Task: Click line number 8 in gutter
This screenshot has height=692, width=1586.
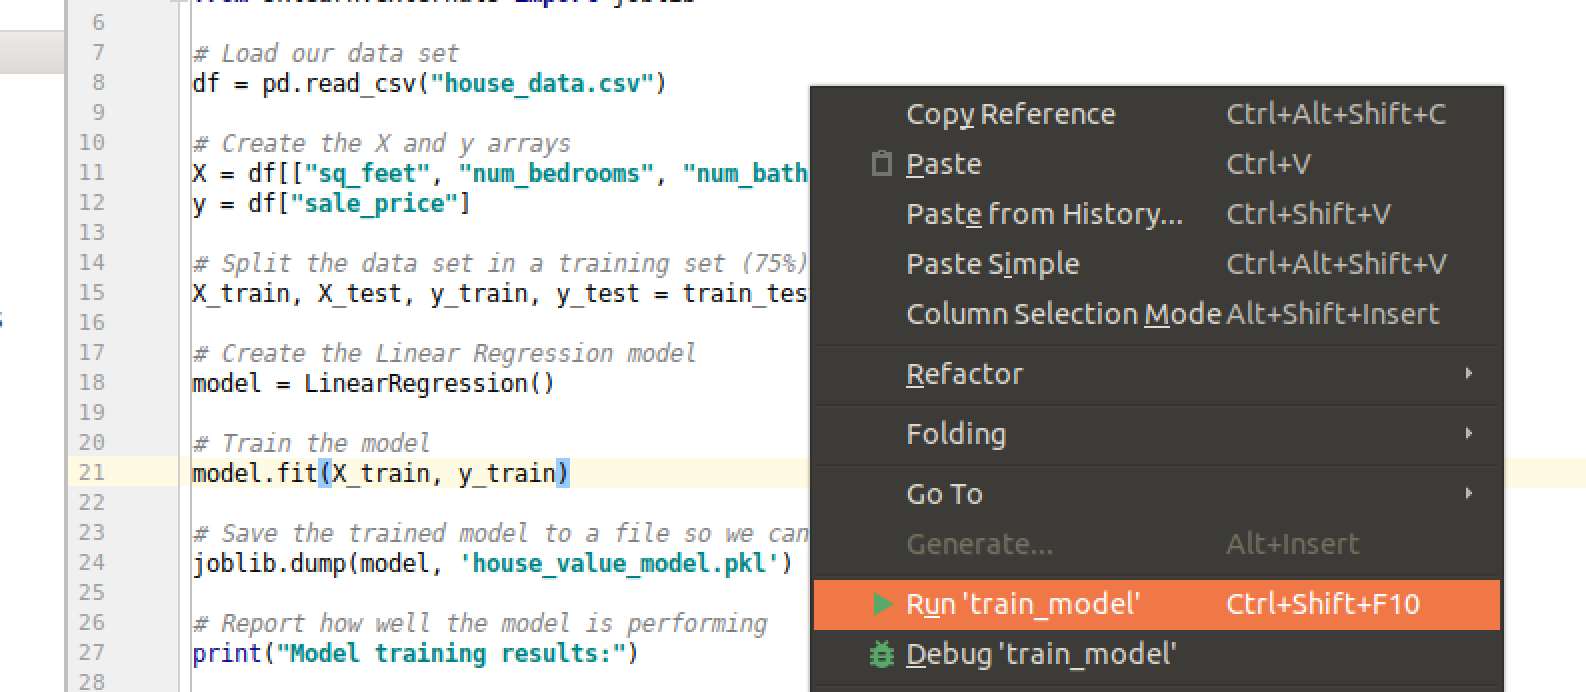Action: tap(98, 82)
